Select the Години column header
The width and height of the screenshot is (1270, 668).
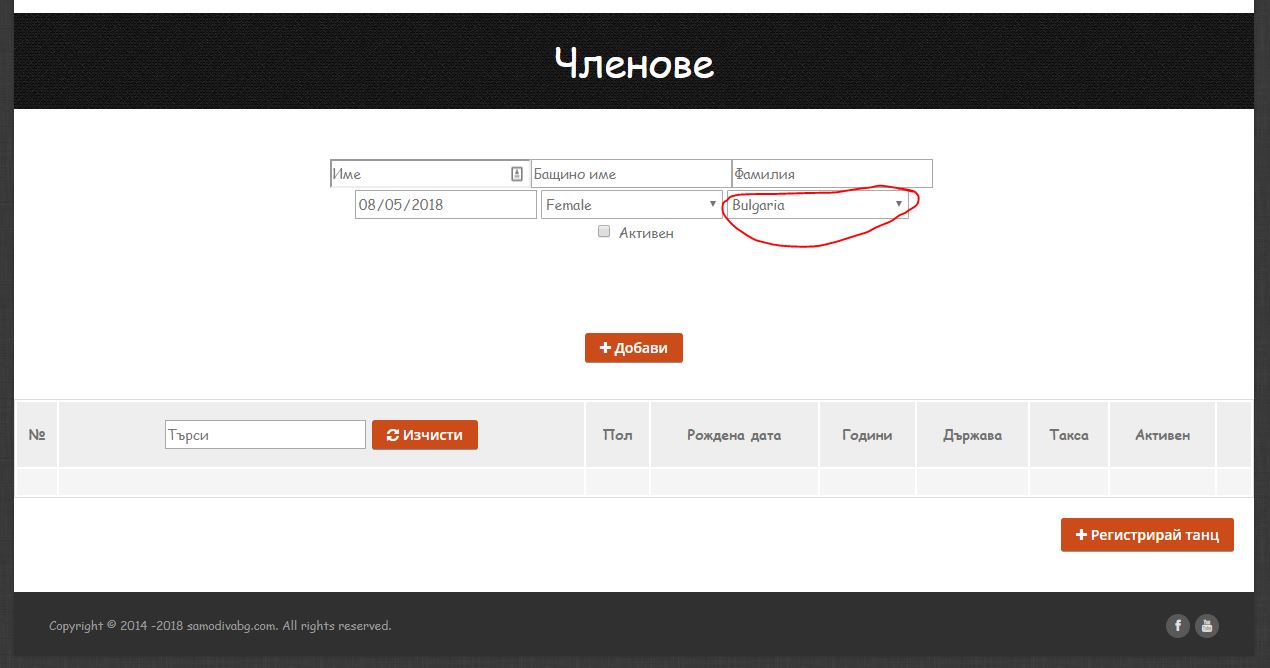tap(866, 435)
